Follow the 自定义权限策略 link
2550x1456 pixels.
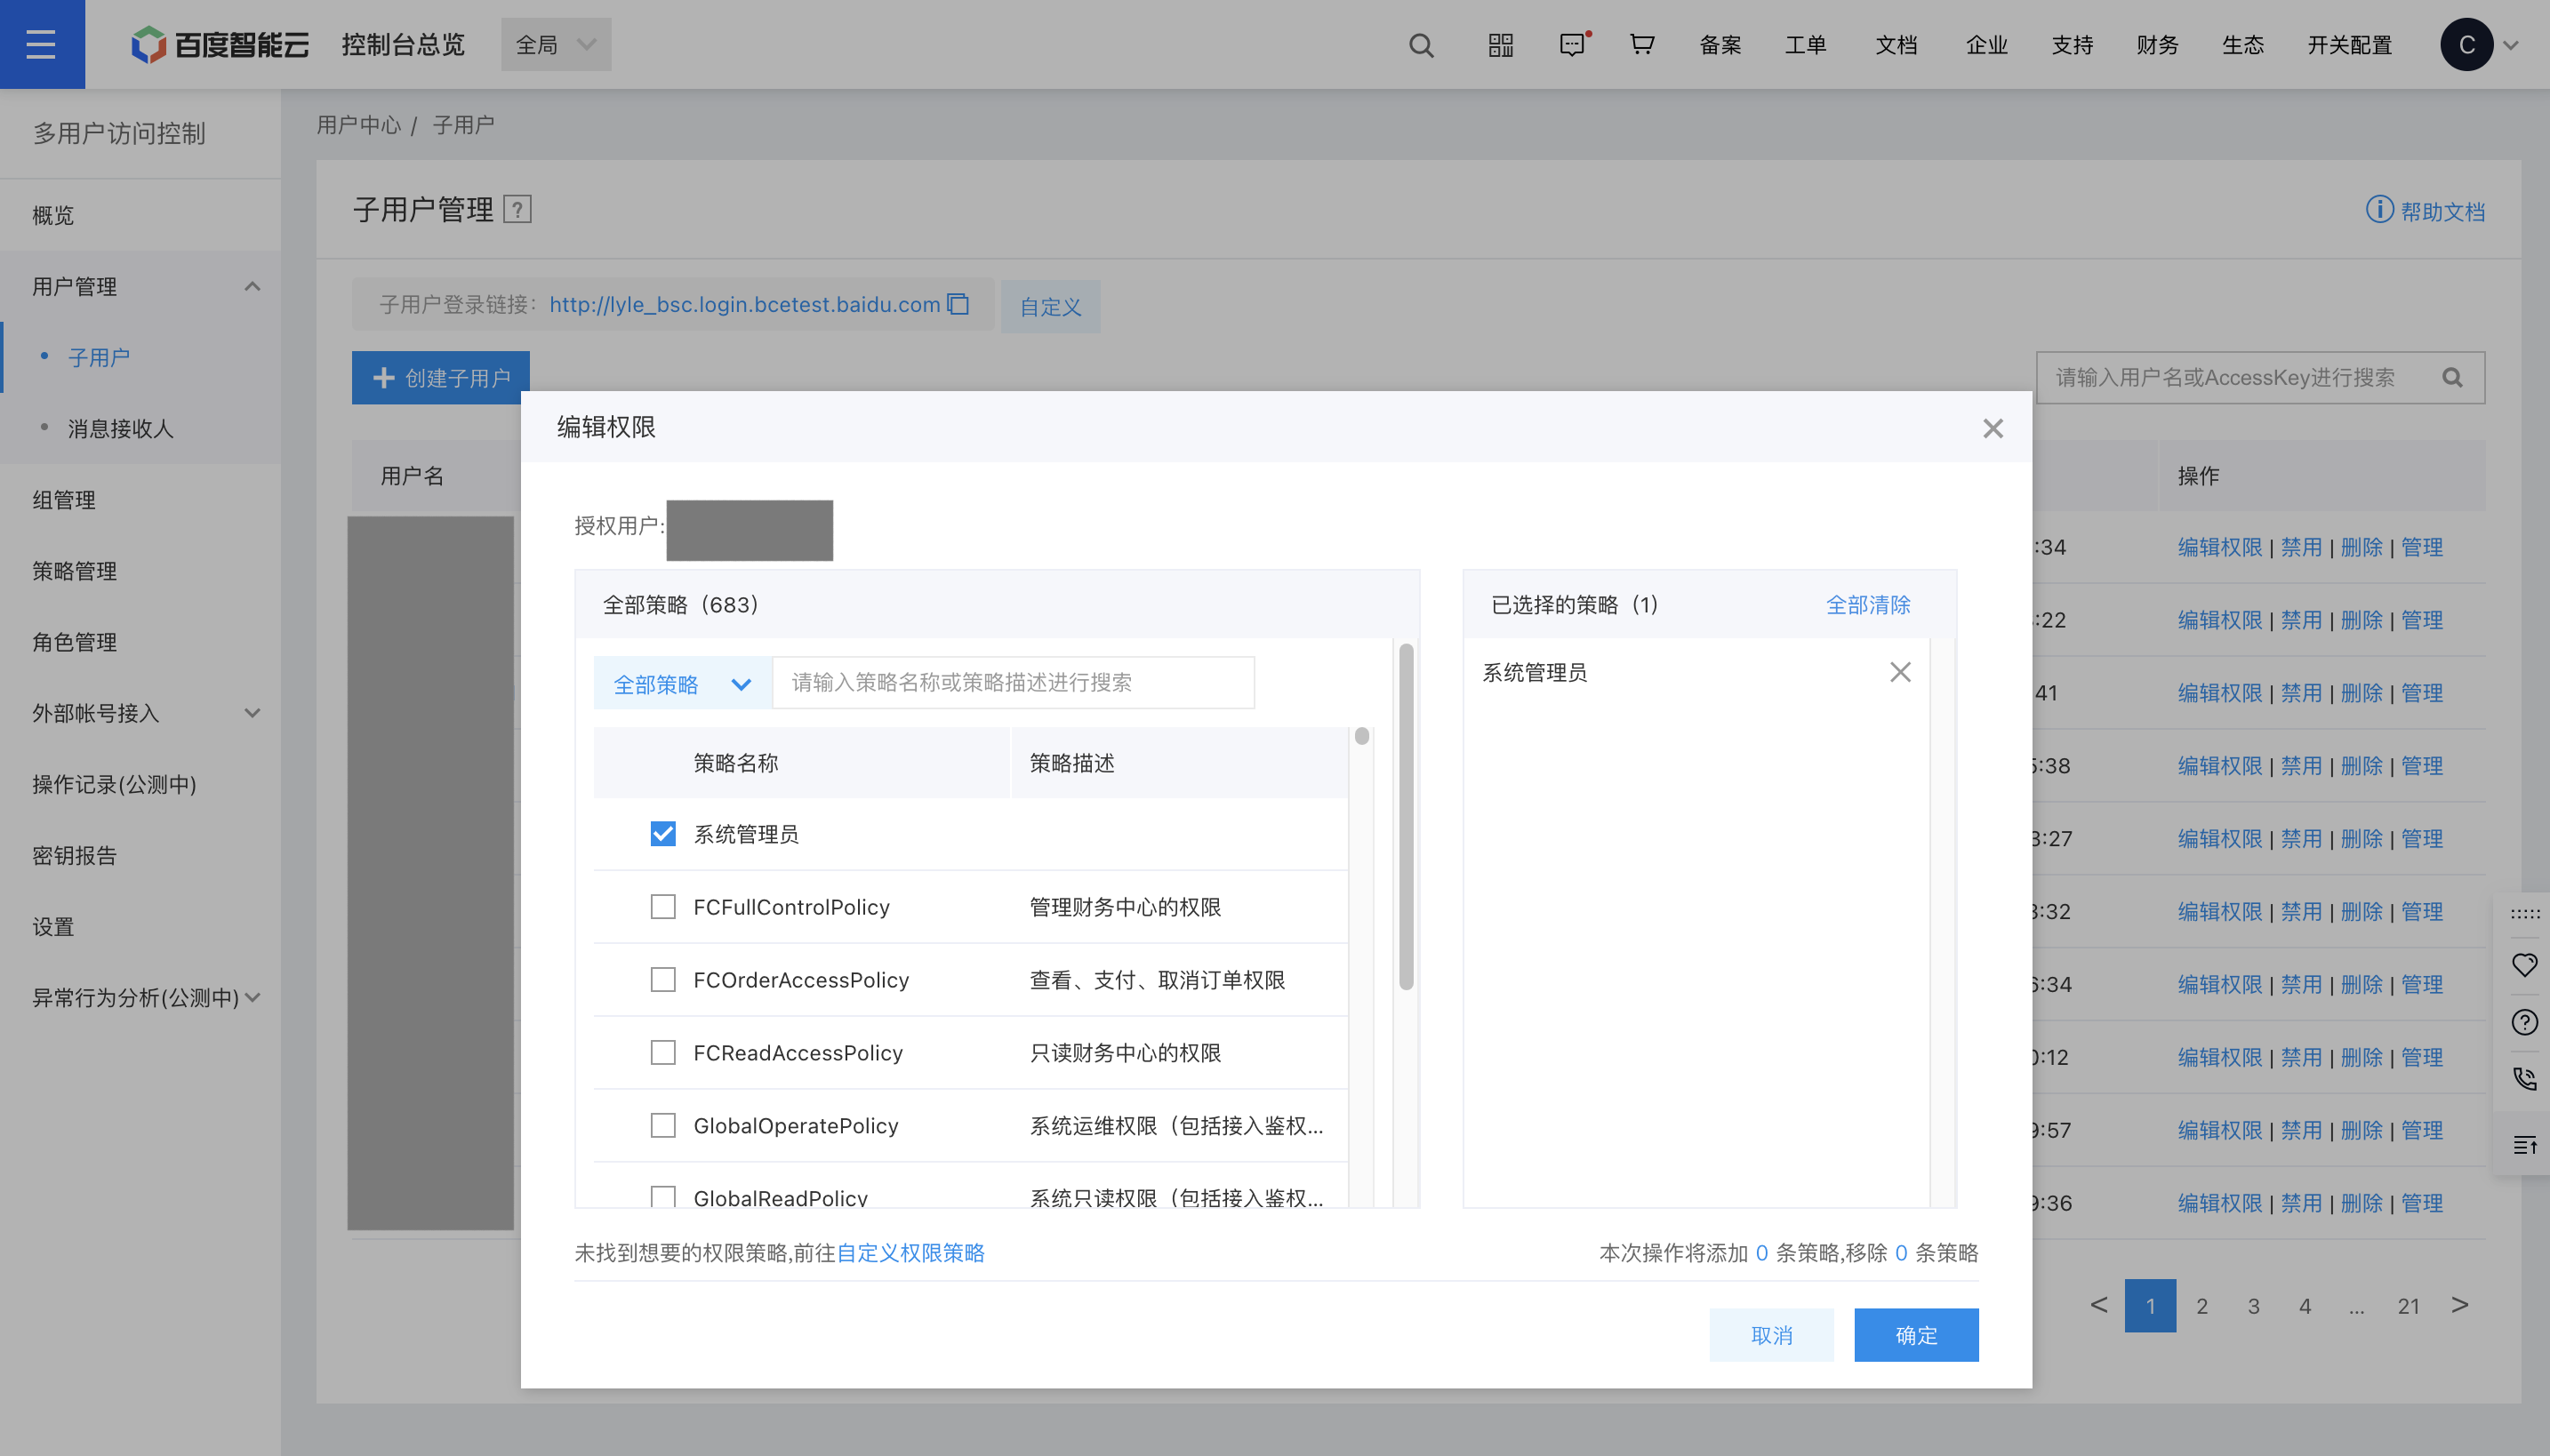pos(911,1253)
